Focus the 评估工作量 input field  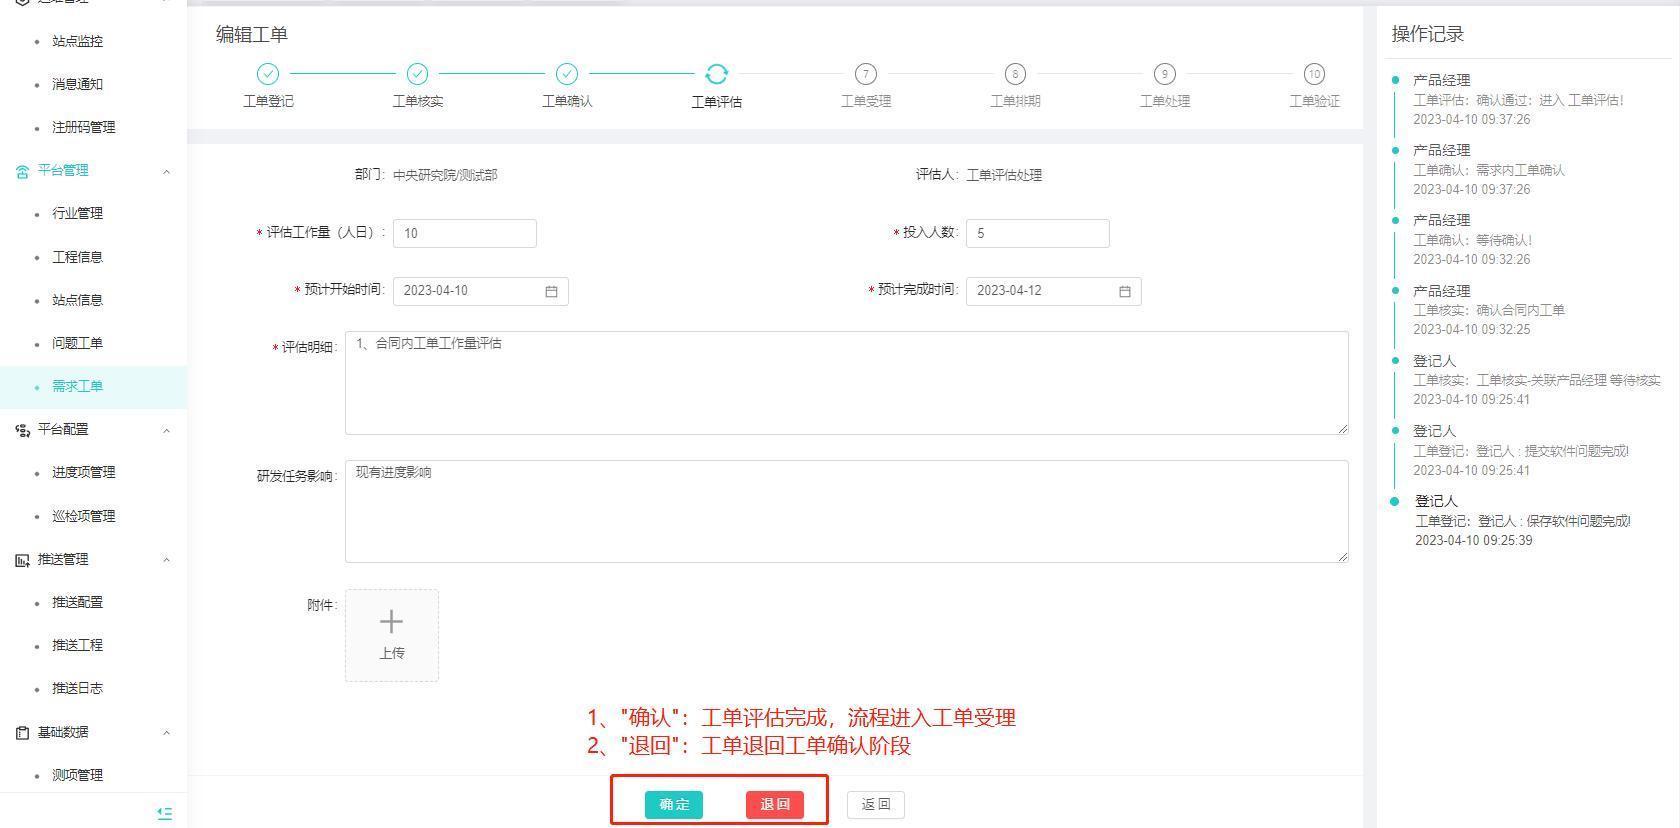tap(464, 233)
